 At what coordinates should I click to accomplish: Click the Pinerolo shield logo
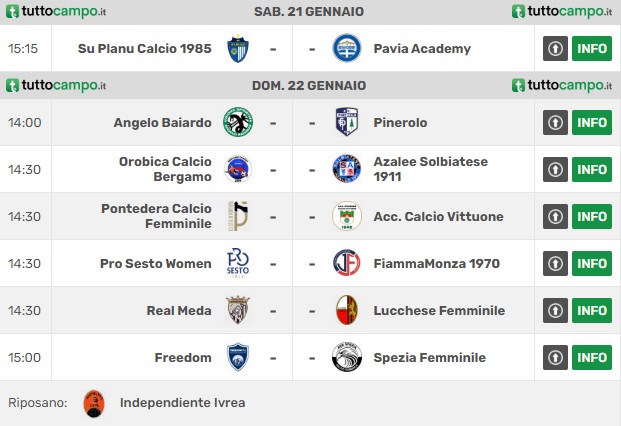(347, 122)
